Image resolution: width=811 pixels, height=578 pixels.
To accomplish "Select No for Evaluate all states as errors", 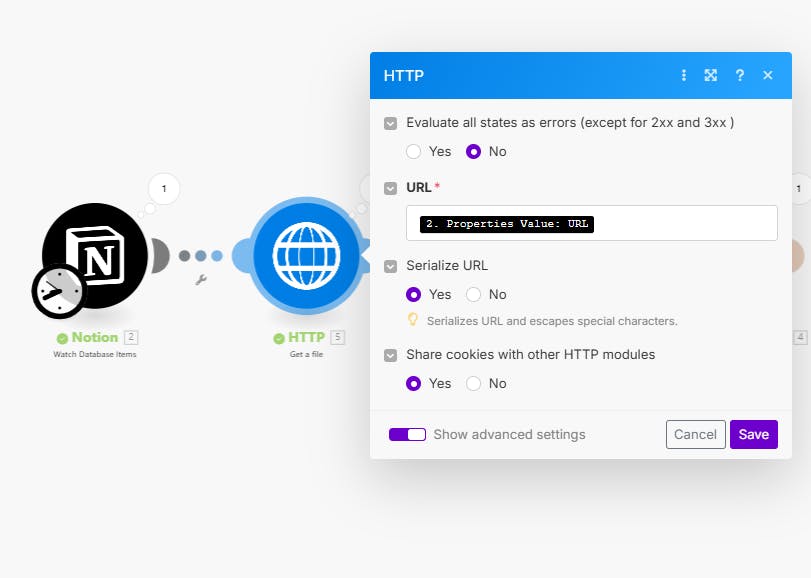I will tap(474, 152).
